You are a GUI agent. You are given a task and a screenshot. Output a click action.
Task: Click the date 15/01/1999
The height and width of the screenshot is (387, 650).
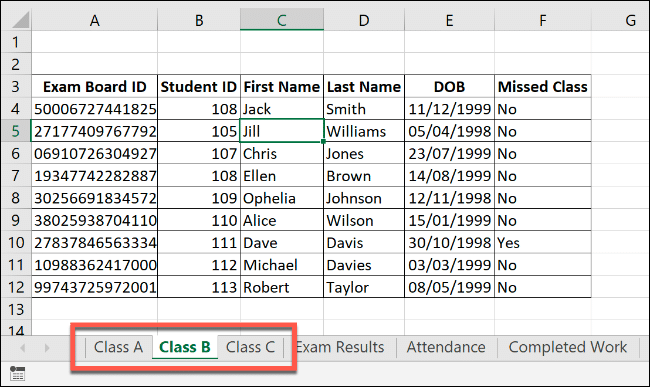[x=449, y=220]
